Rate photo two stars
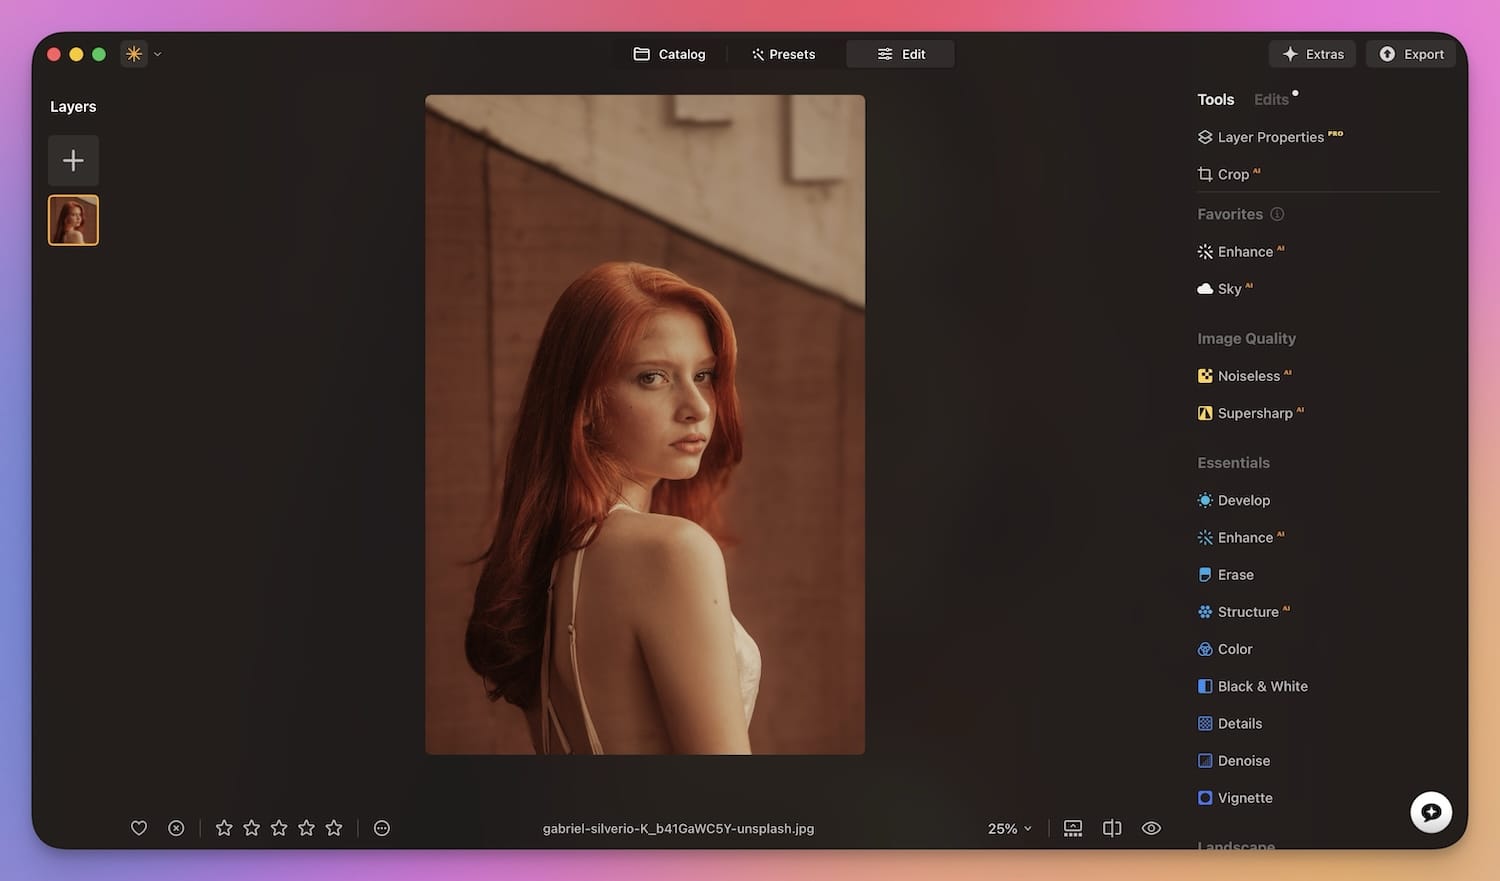The height and width of the screenshot is (881, 1500). pyautogui.click(x=252, y=828)
